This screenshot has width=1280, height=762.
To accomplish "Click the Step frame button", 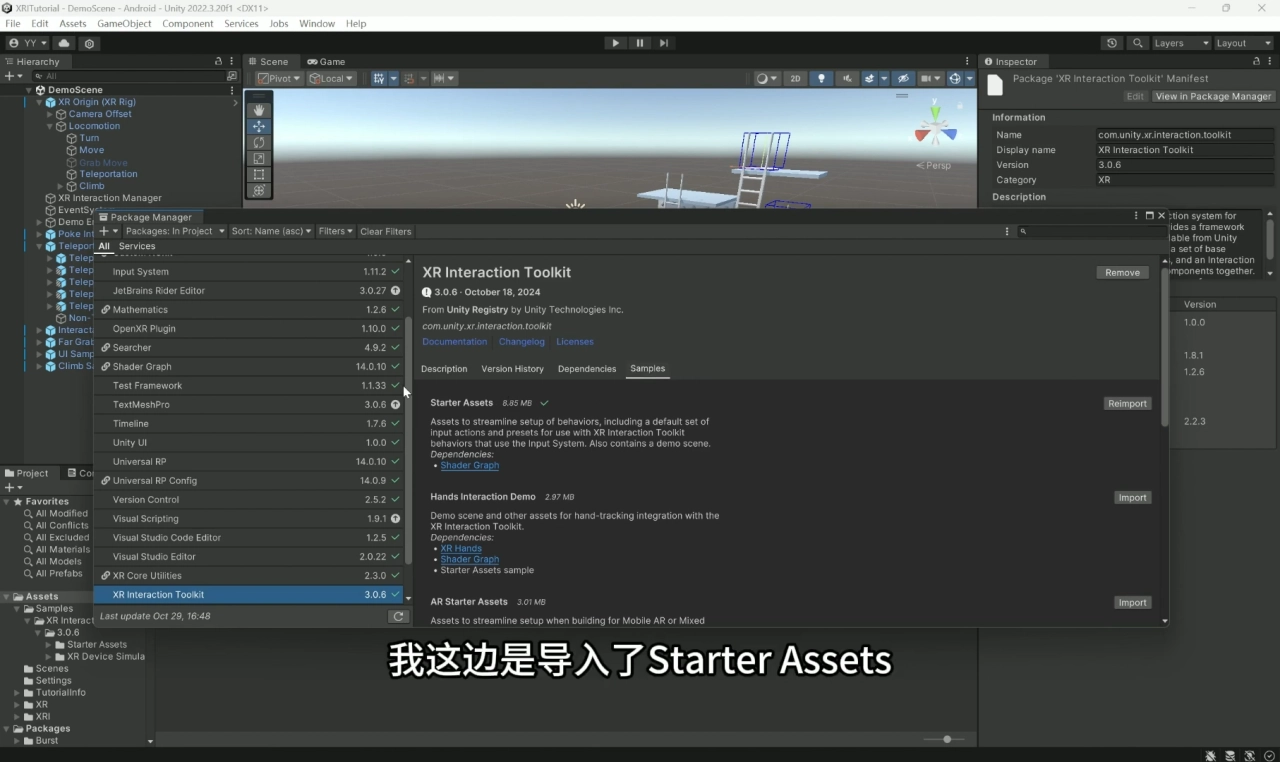I will click(x=664, y=43).
